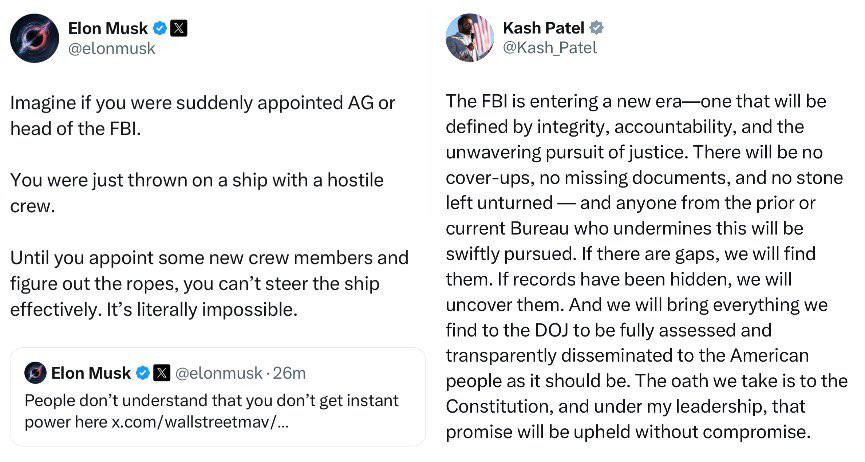Viewport: 865px width, 462px height.
Task: Click the @elonmusk handle under the main name
Action: click(x=110, y=48)
